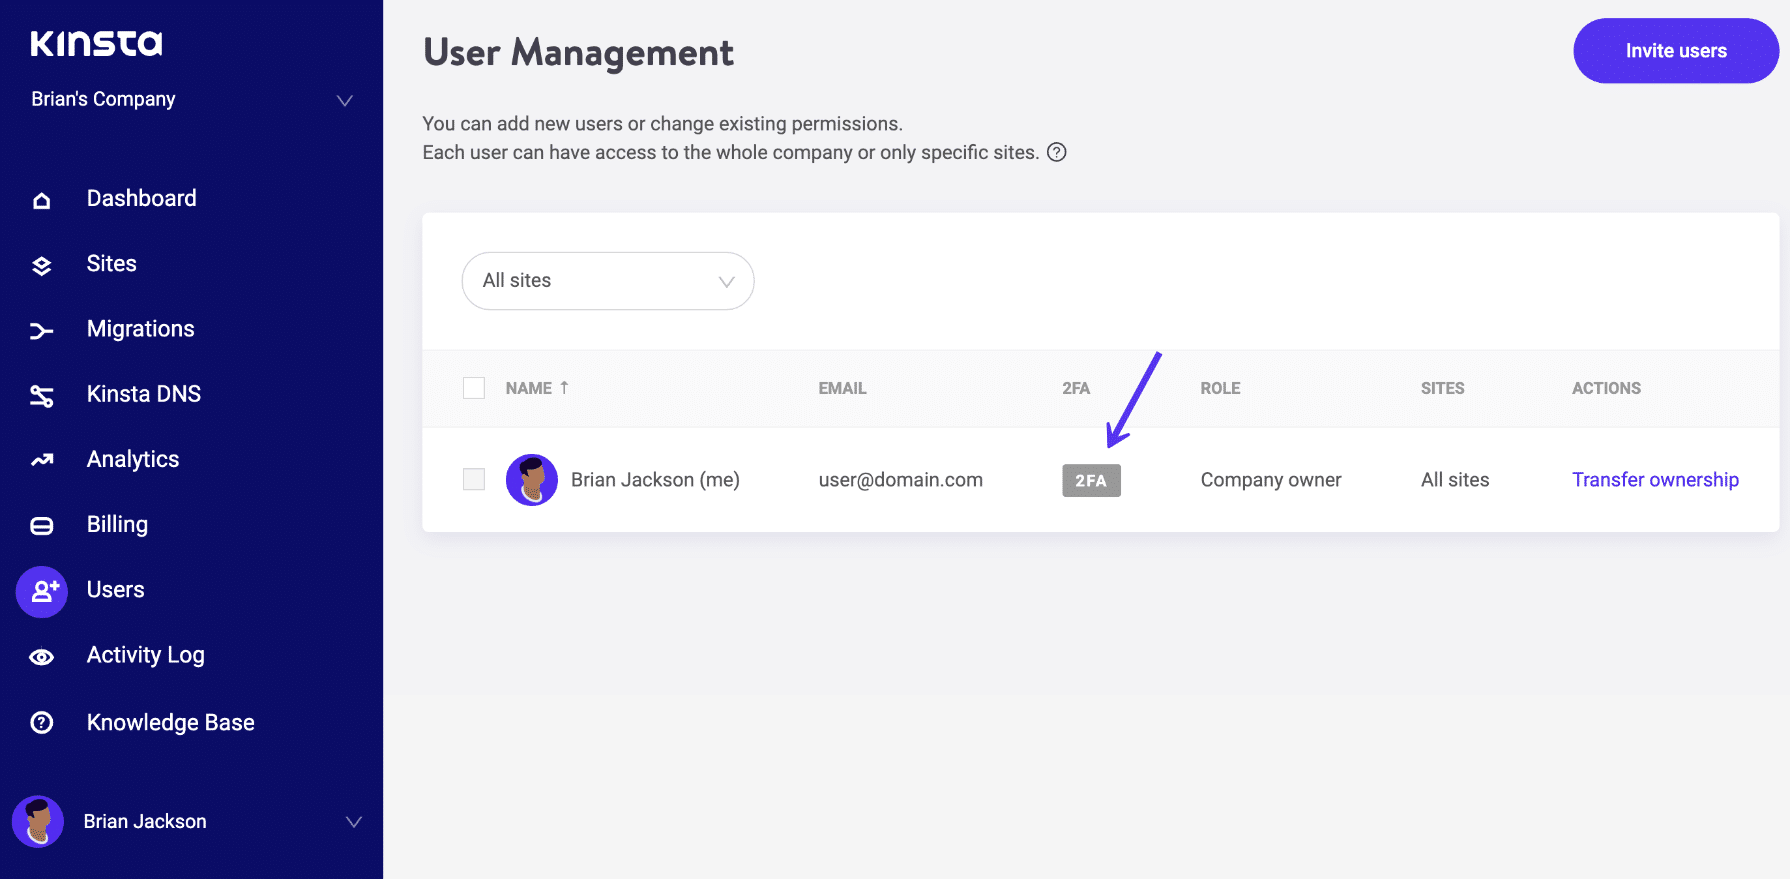Click the 2FA badge in the user row
Screen dimensions: 1790x879
pyautogui.click(x=1090, y=481)
